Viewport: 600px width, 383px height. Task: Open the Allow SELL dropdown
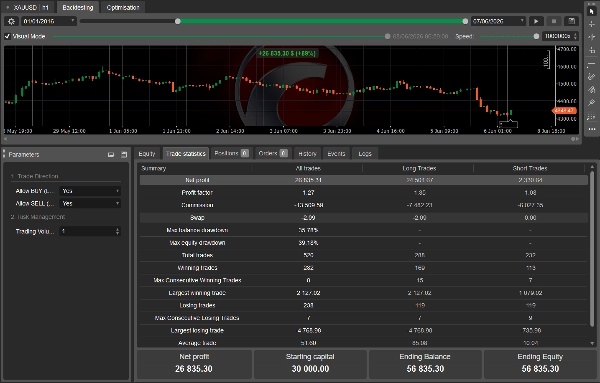coord(90,204)
